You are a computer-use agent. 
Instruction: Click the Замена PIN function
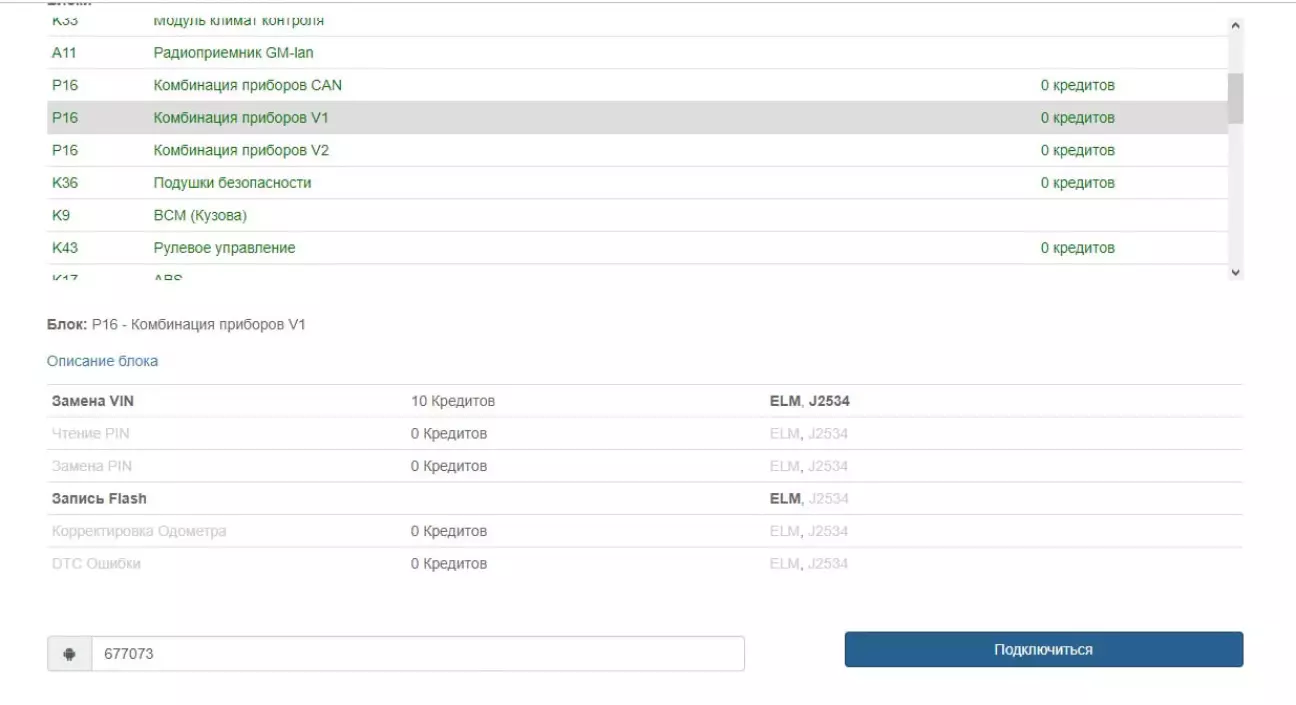(91, 466)
